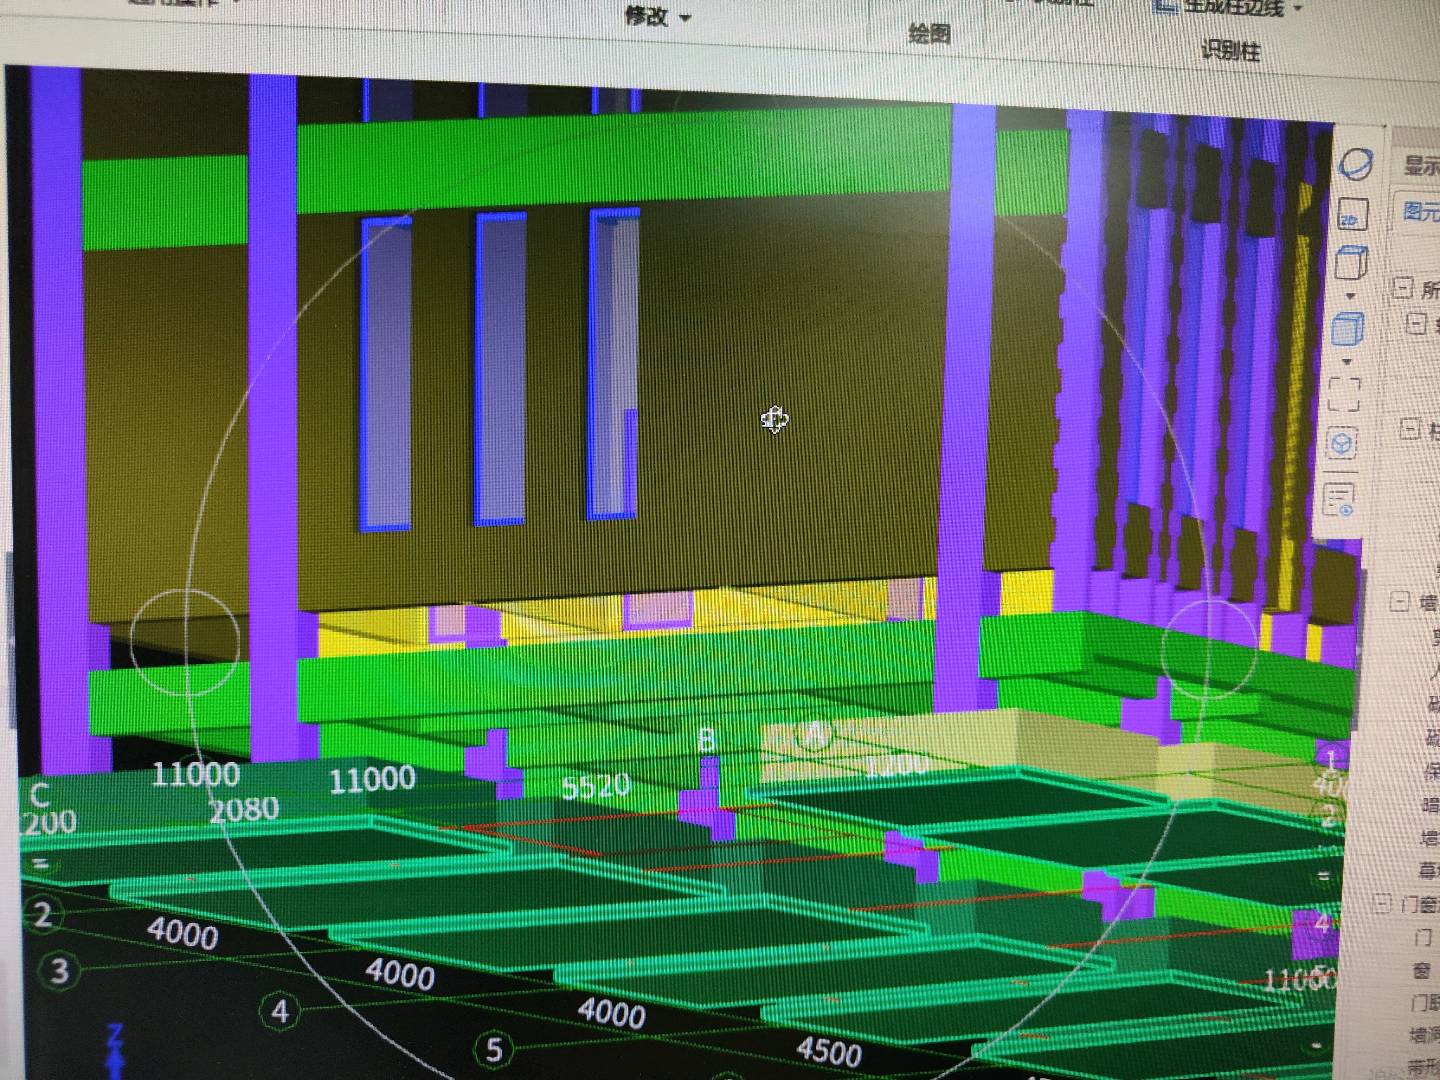This screenshot has width=1440, height=1080.
Task: Click the framed cube partial 3D icon
Action: (1342, 443)
